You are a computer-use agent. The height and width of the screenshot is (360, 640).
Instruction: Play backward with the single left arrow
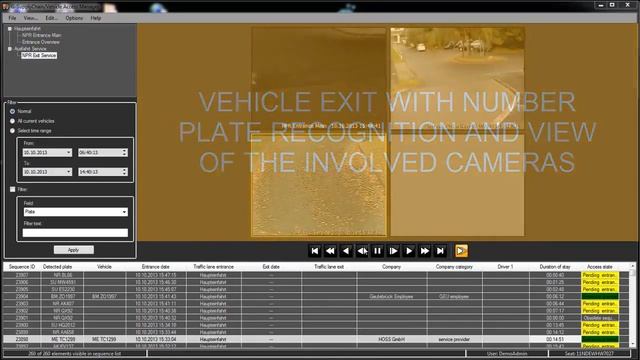tap(346, 251)
